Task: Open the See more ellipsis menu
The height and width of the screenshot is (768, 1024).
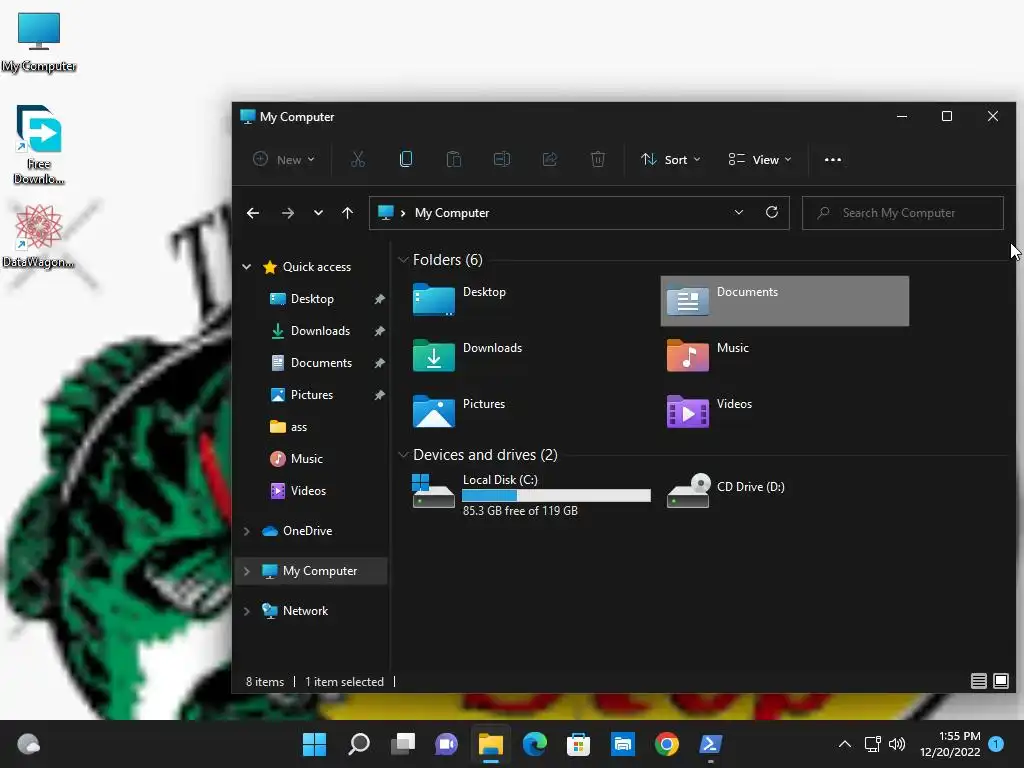Action: 833,159
